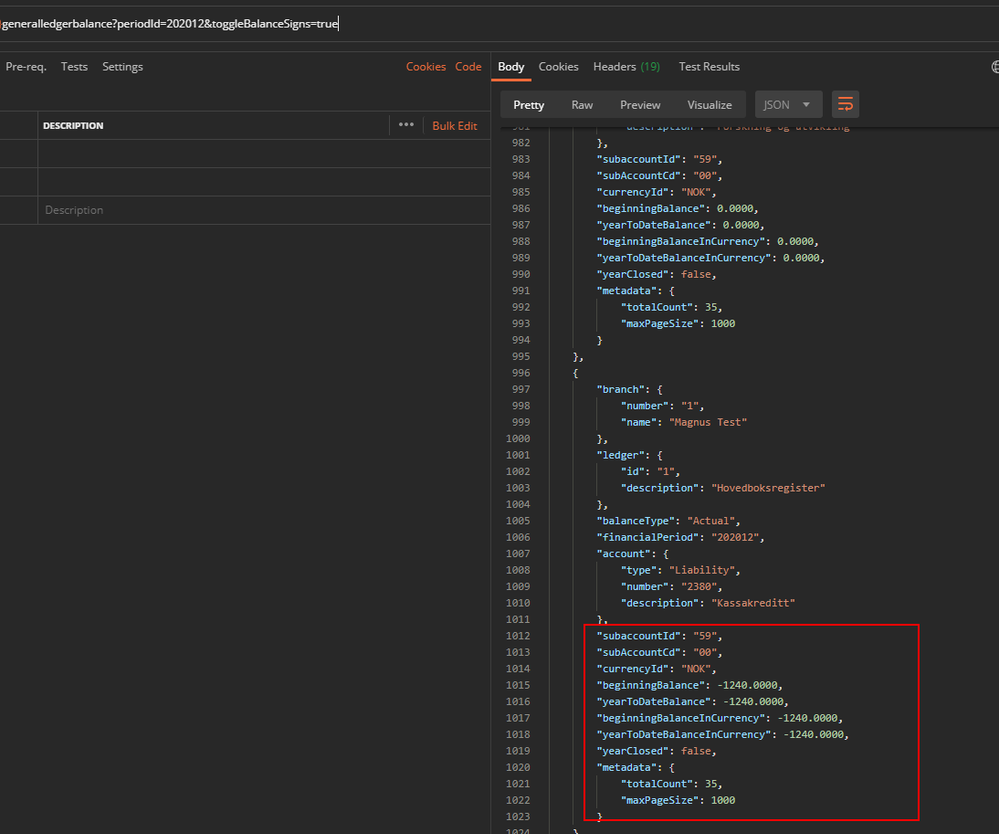Switch to the Raw response view
This screenshot has width=999, height=834.
(582, 105)
